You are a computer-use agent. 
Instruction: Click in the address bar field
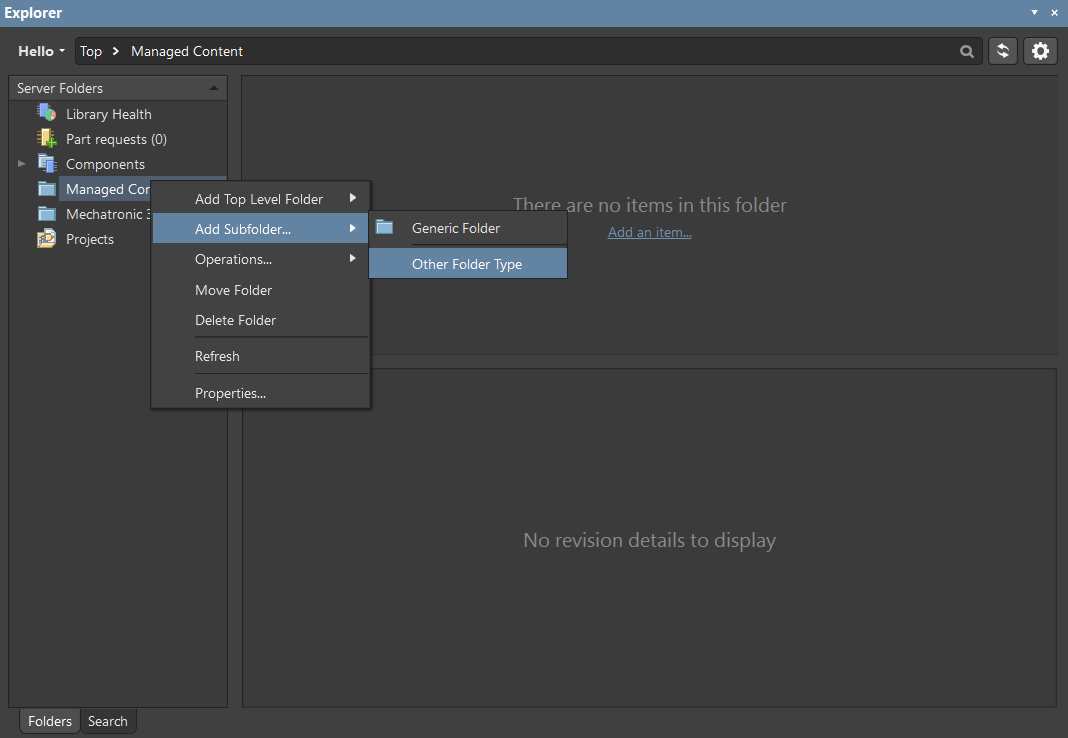tap(529, 51)
